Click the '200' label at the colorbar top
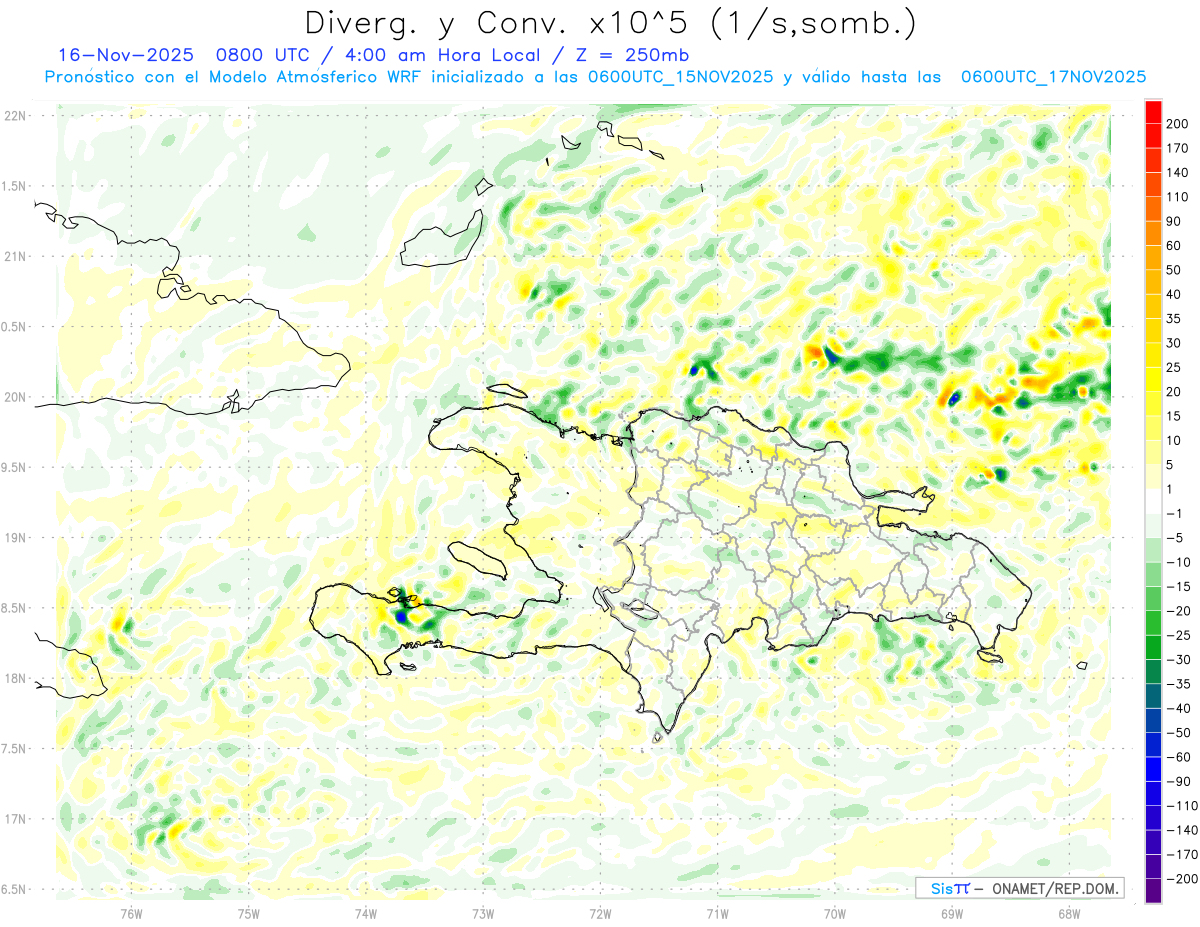The width and height of the screenshot is (1200, 927). tap(1177, 124)
